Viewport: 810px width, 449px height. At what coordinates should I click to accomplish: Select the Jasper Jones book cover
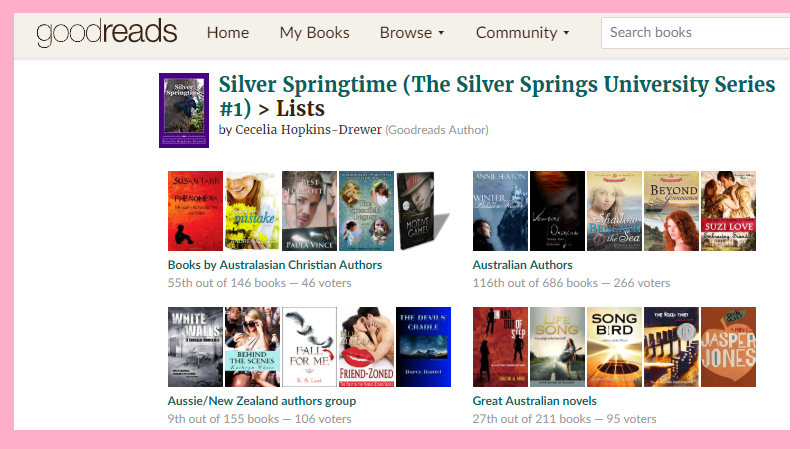pyautogui.click(x=728, y=347)
